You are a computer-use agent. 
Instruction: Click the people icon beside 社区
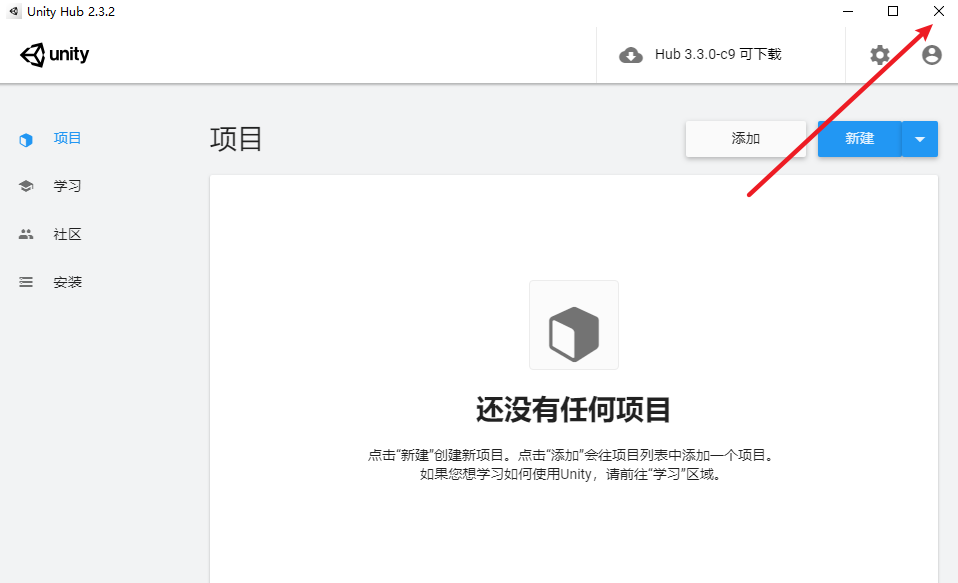click(26, 235)
